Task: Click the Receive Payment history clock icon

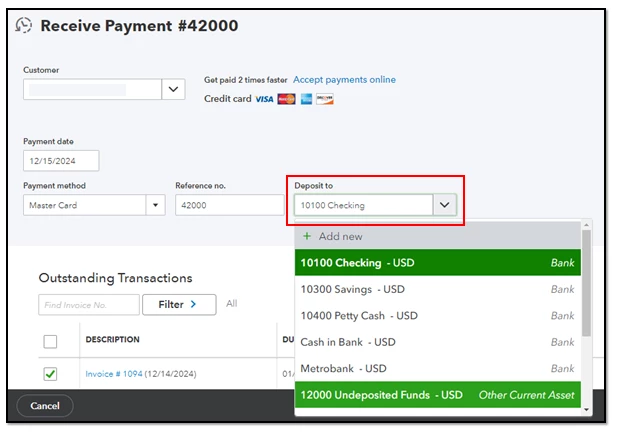Action: [x=24, y=25]
